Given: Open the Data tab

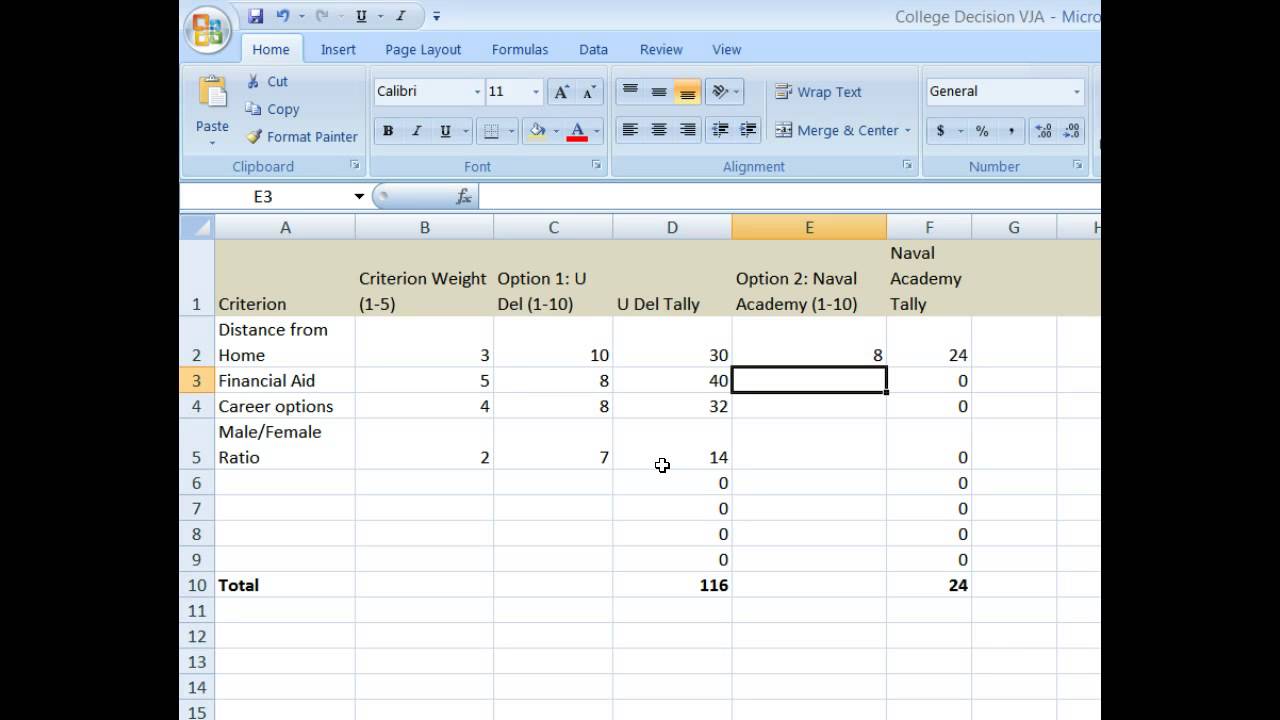Looking at the screenshot, I should point(593,49).
